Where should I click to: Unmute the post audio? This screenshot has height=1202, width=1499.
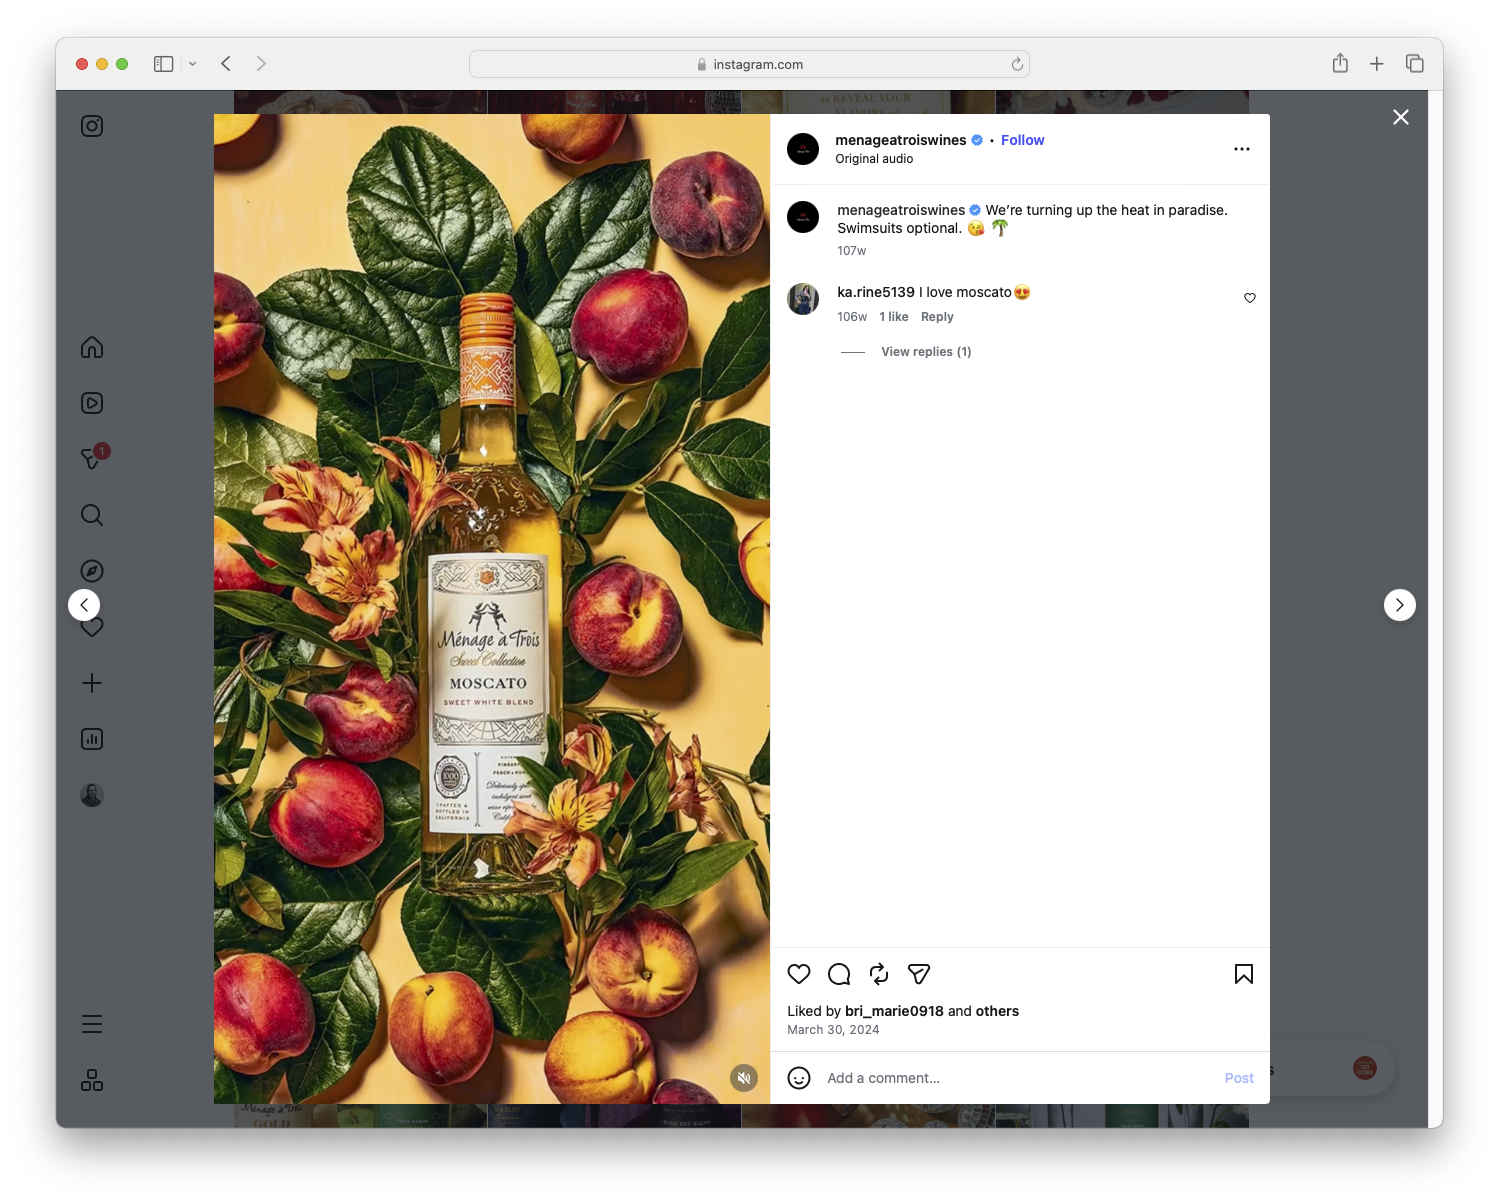point(743,1078)
